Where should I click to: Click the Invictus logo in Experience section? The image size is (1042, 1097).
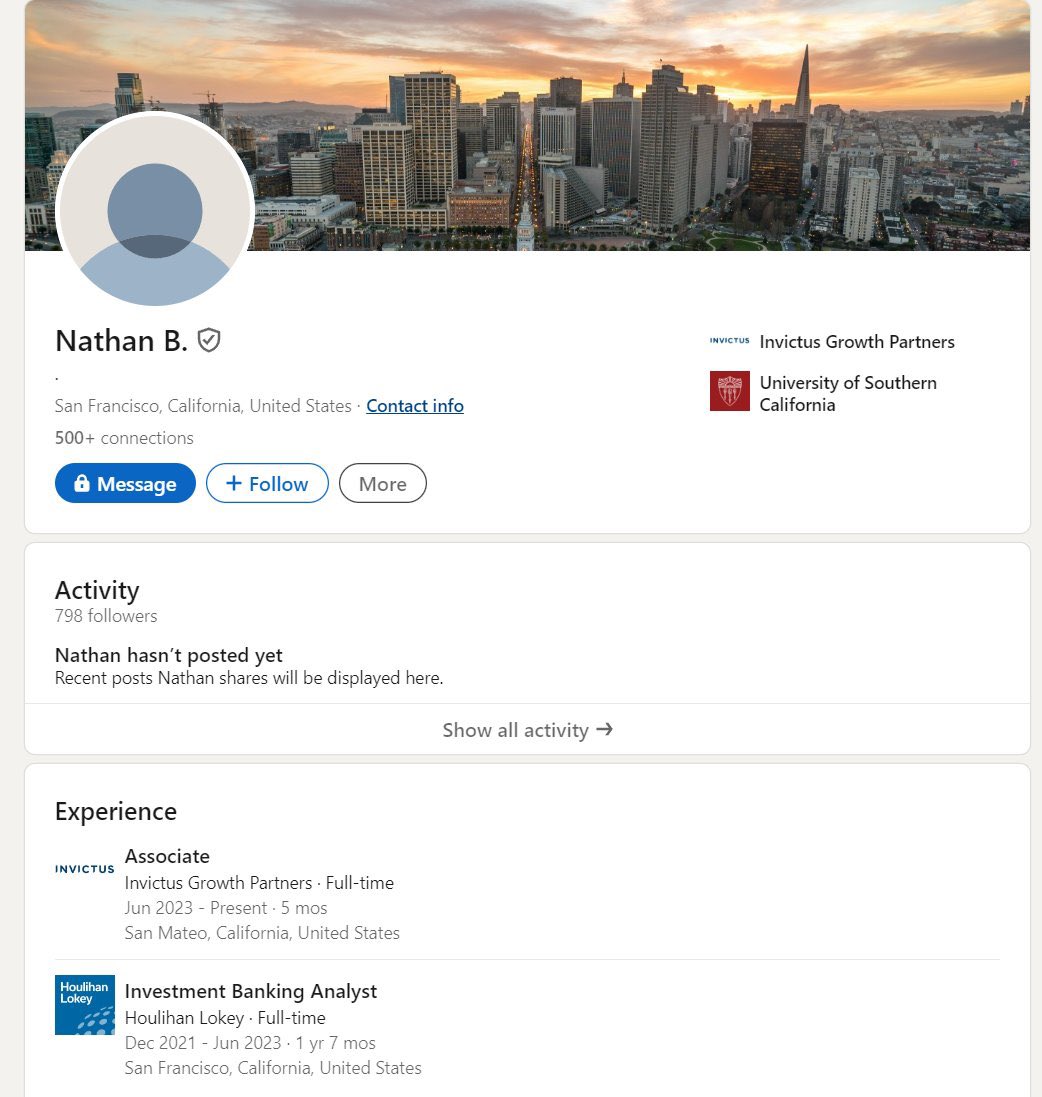tap(85, 869)
